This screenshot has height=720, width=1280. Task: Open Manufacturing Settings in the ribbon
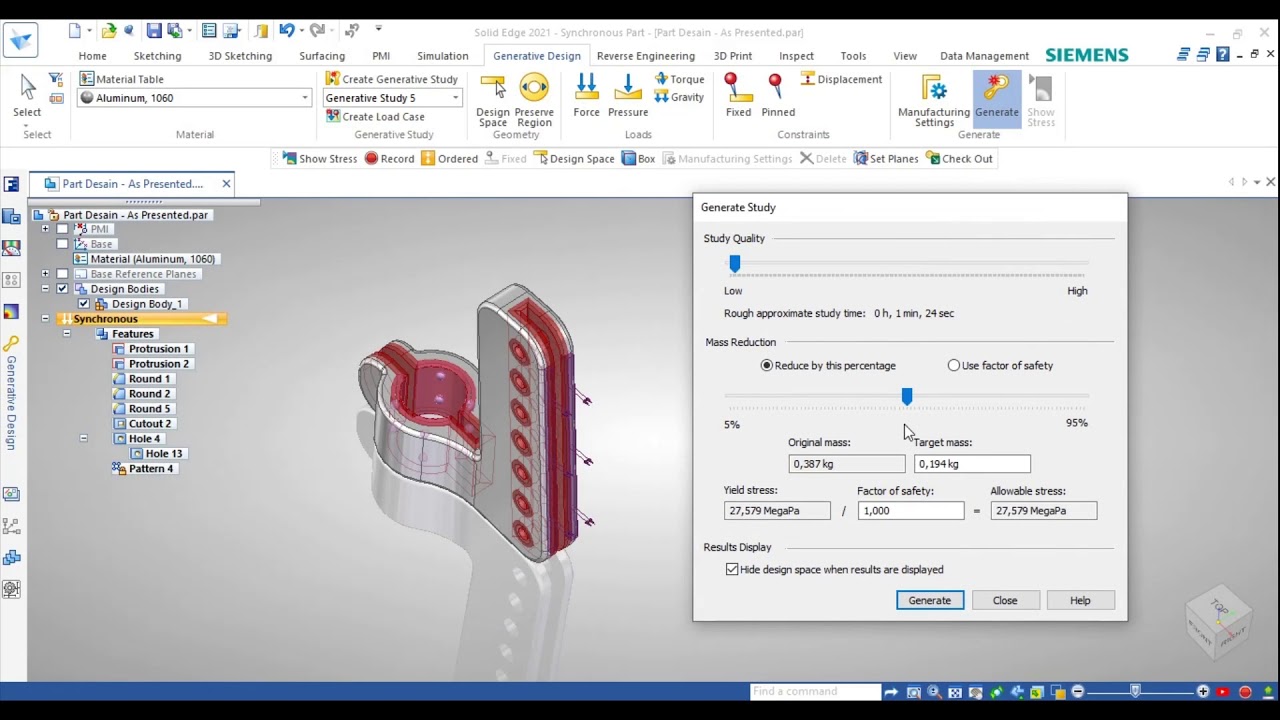934,100
